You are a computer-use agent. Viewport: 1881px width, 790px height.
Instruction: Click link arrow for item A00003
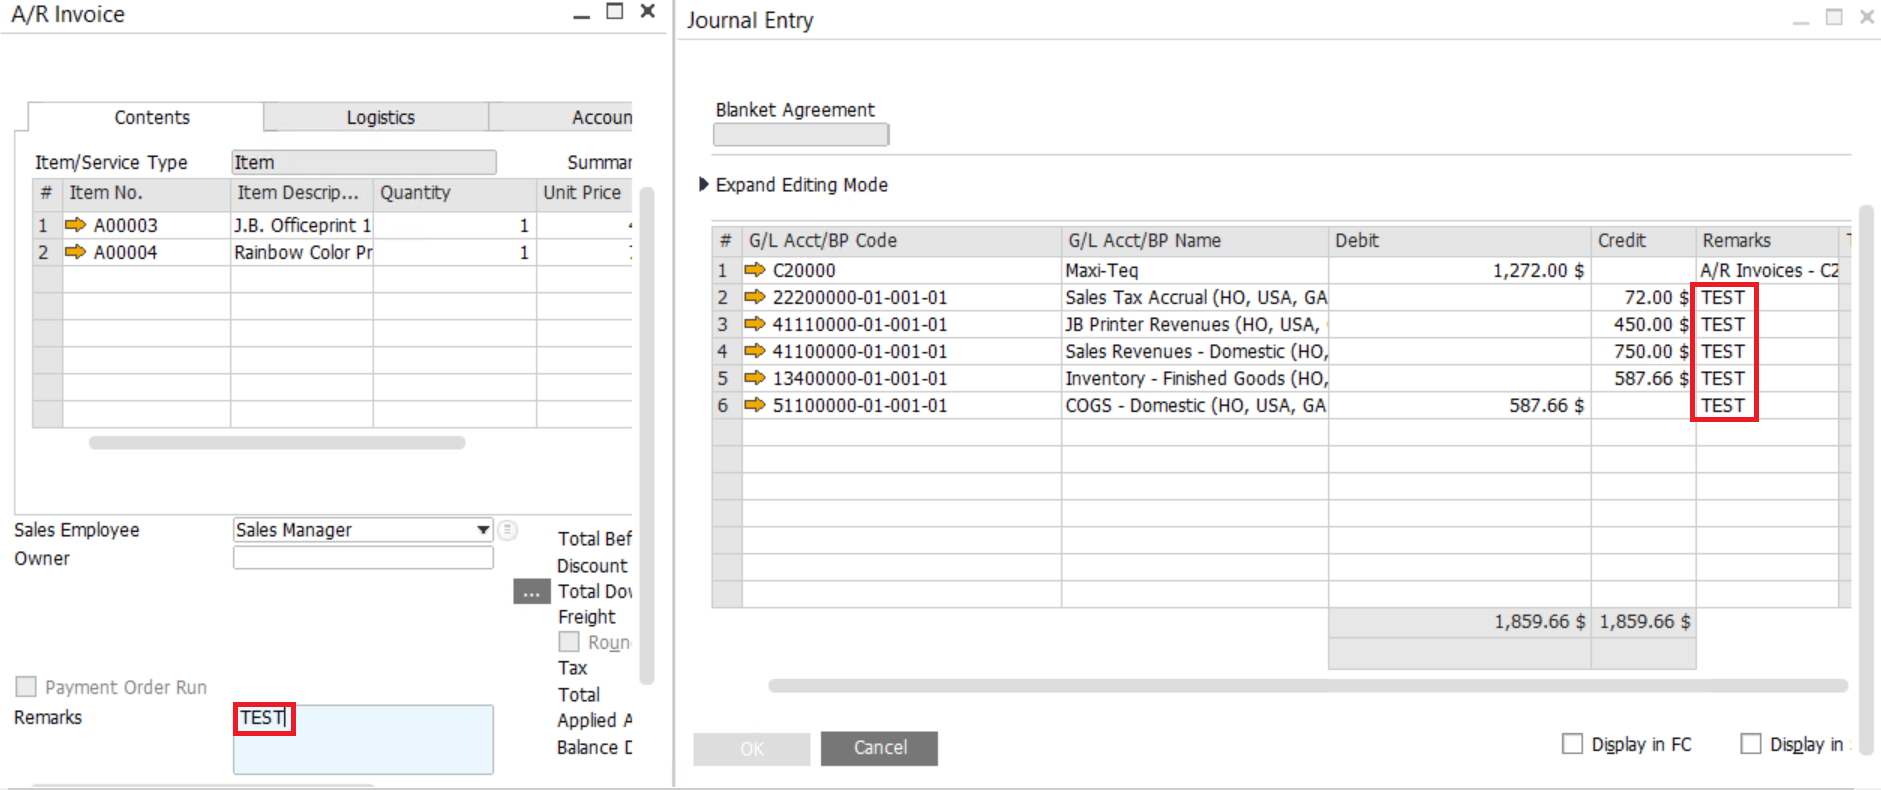click(x=75, y=225)
